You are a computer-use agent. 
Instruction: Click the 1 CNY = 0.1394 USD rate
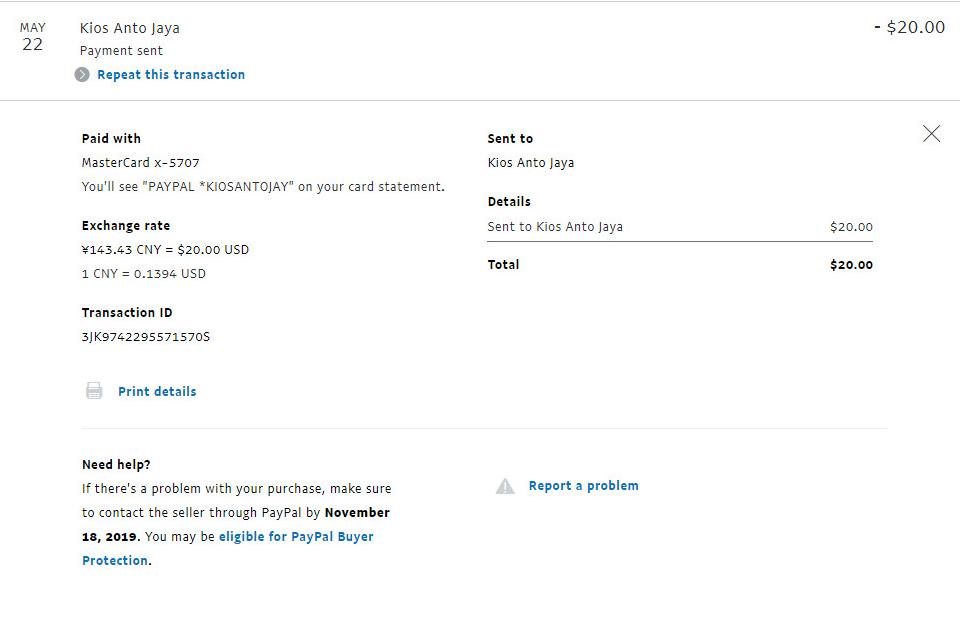click(144, 274)
